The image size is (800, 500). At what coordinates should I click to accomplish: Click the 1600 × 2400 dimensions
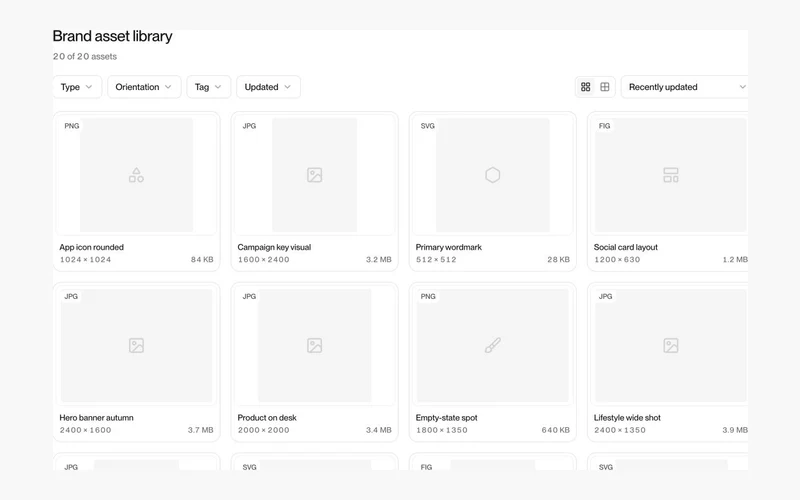click(263, 260)
